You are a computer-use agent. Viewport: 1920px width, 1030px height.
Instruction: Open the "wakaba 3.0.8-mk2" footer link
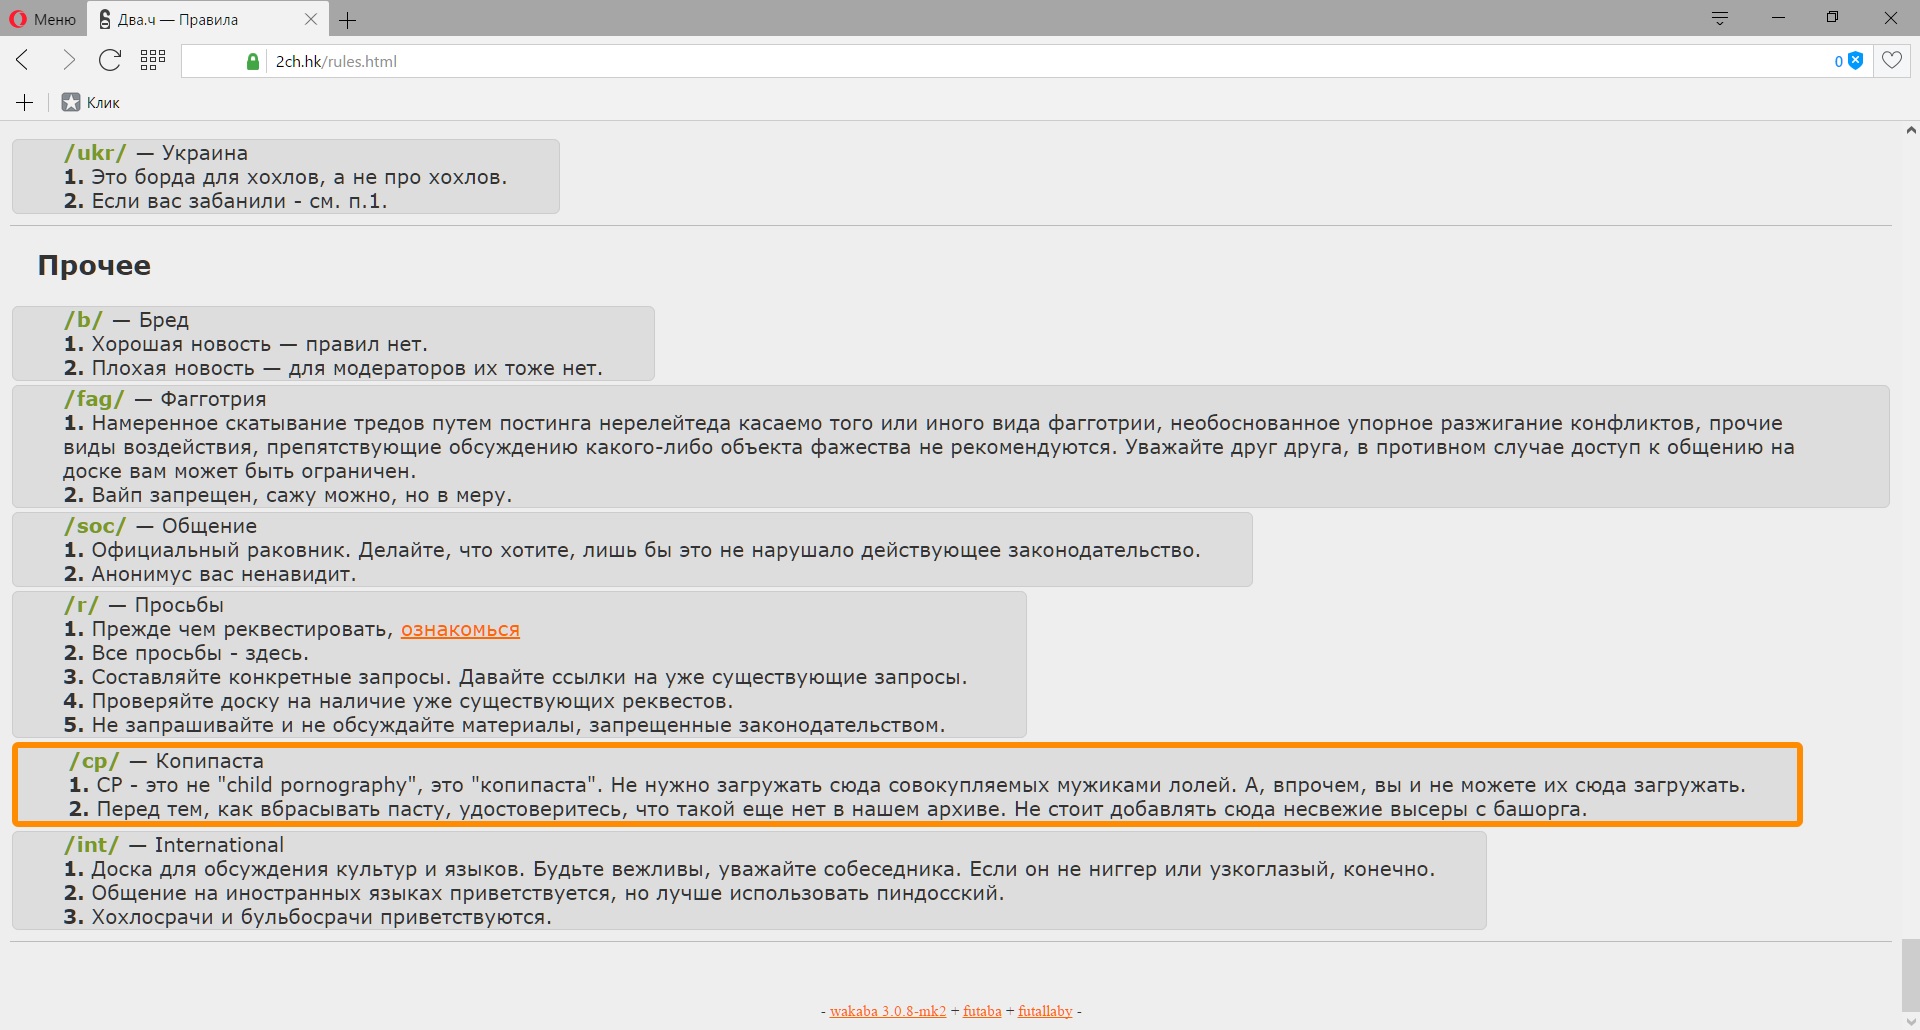point(888,1011)
